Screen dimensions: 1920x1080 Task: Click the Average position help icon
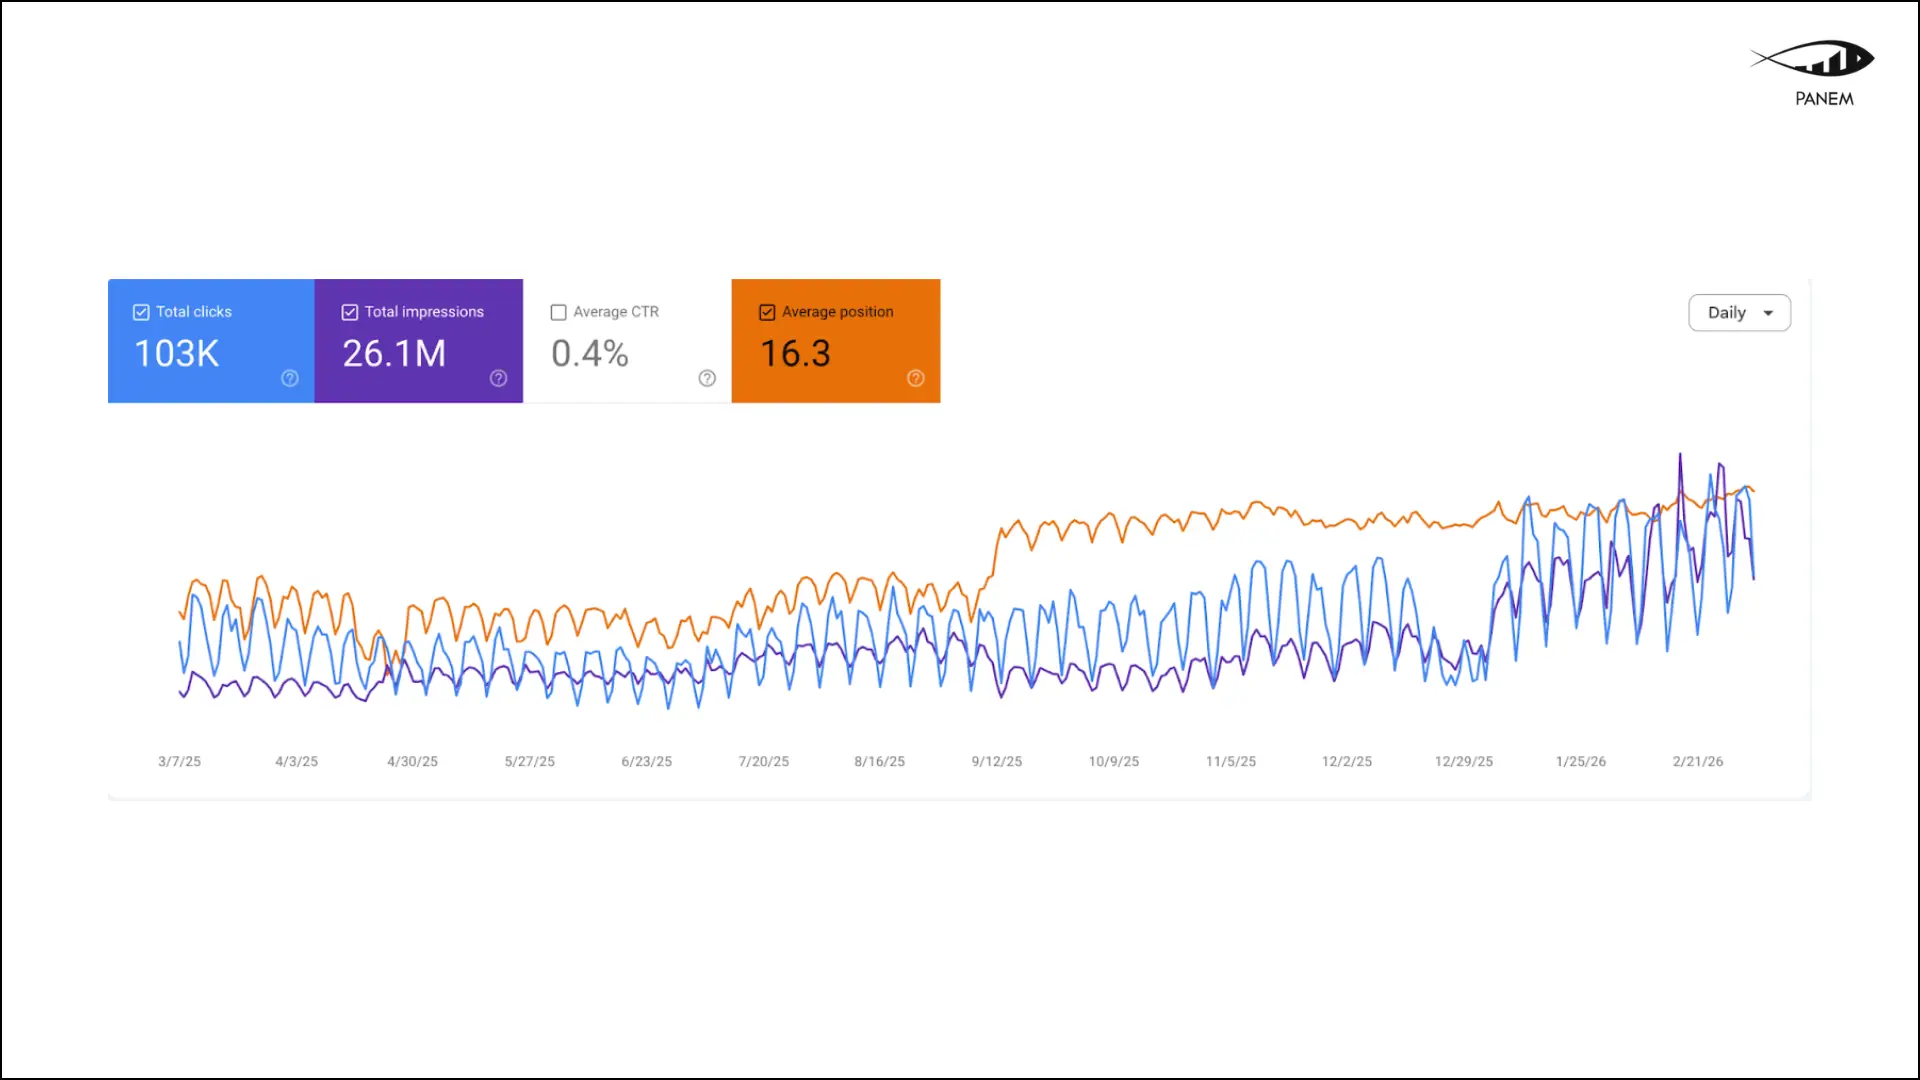click(x=916, y=378)
